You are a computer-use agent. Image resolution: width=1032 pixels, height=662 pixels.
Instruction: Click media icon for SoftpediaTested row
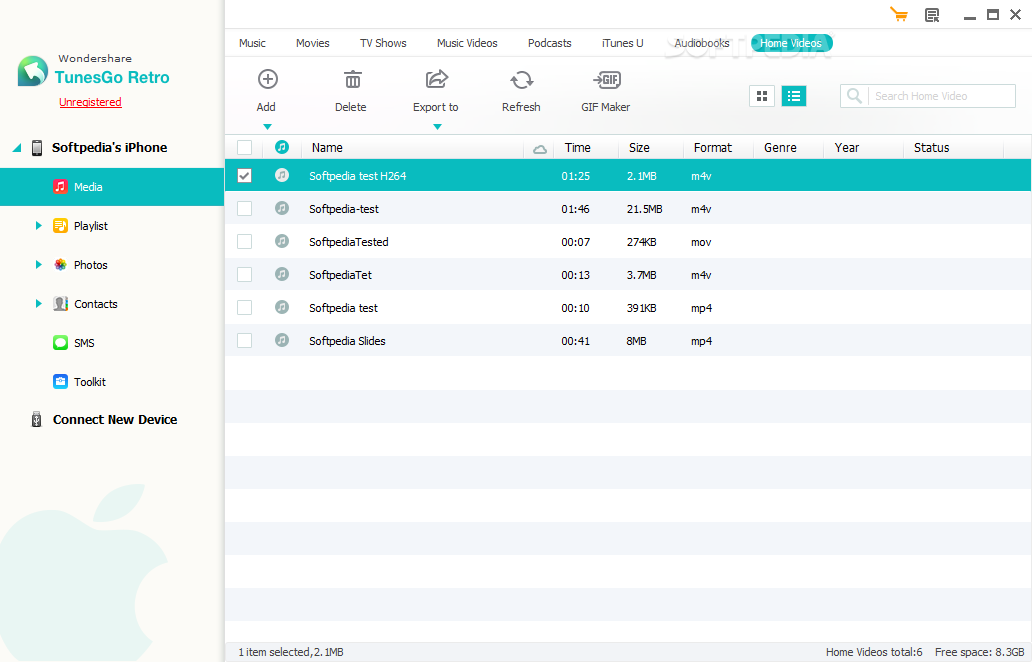pos(282,242)
